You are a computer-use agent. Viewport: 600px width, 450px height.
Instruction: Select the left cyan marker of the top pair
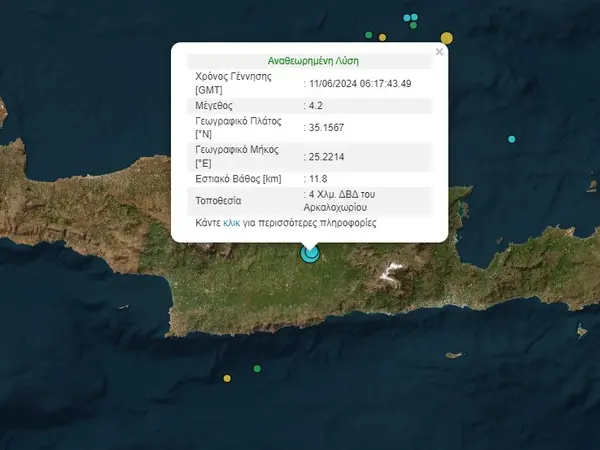407,18
